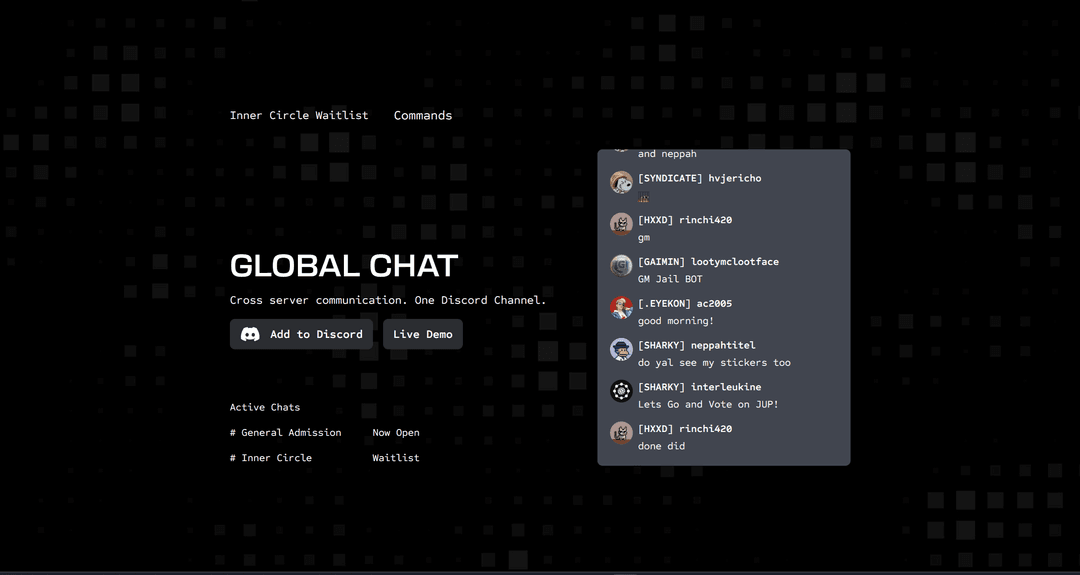Click the [.EYEKON] ac2005 username
The height and width of the screenshot is (575, 1080).
(x=685, y=304)
